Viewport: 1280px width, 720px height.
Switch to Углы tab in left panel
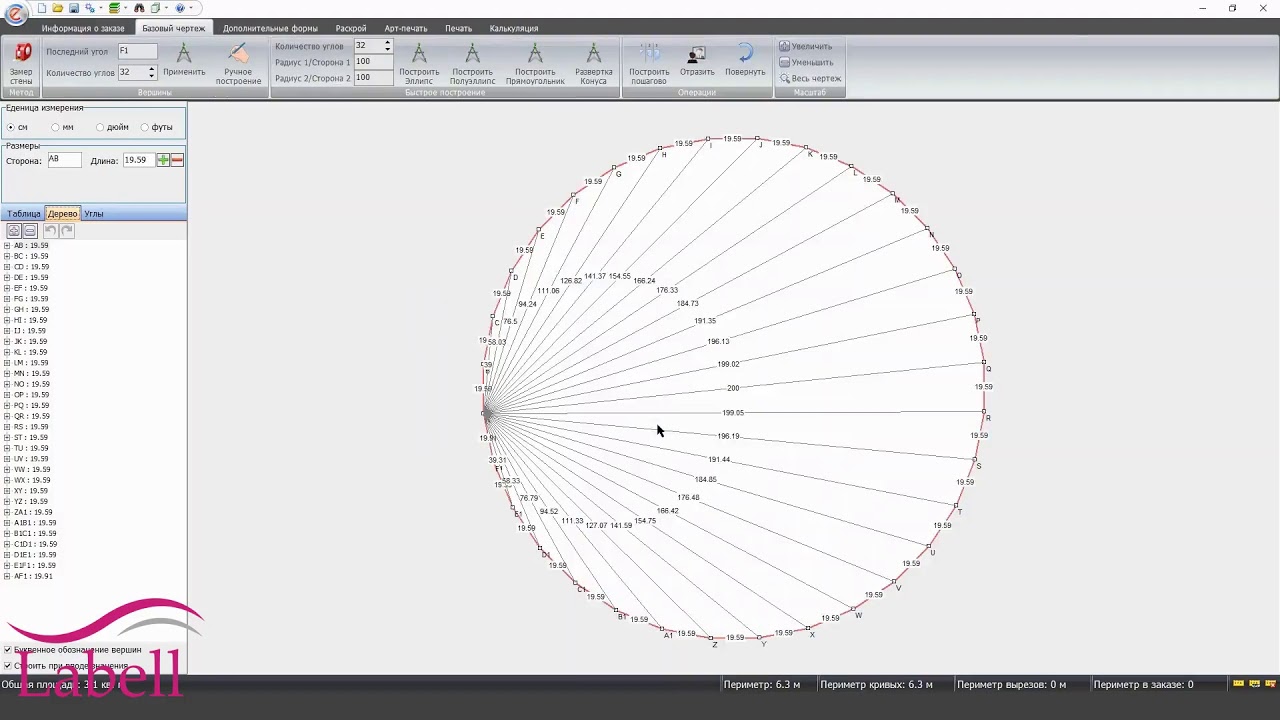(x=94, y=214)
